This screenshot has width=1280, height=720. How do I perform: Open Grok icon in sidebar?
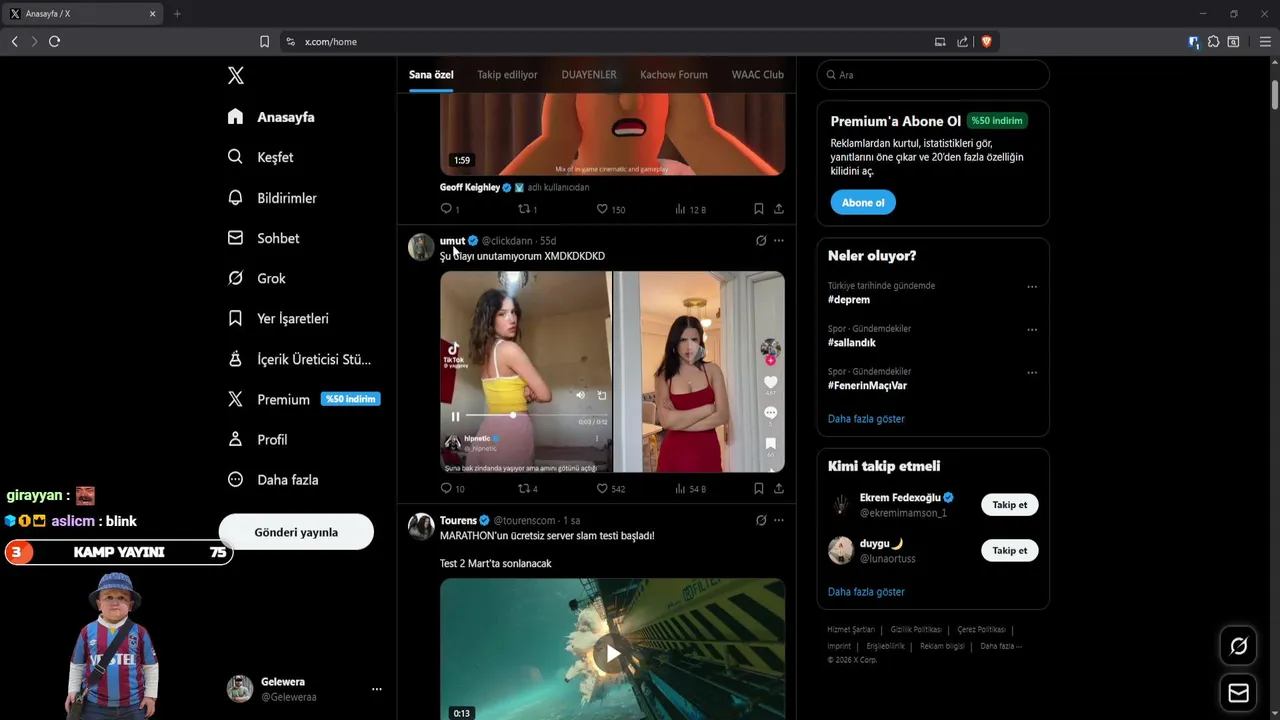235,278
